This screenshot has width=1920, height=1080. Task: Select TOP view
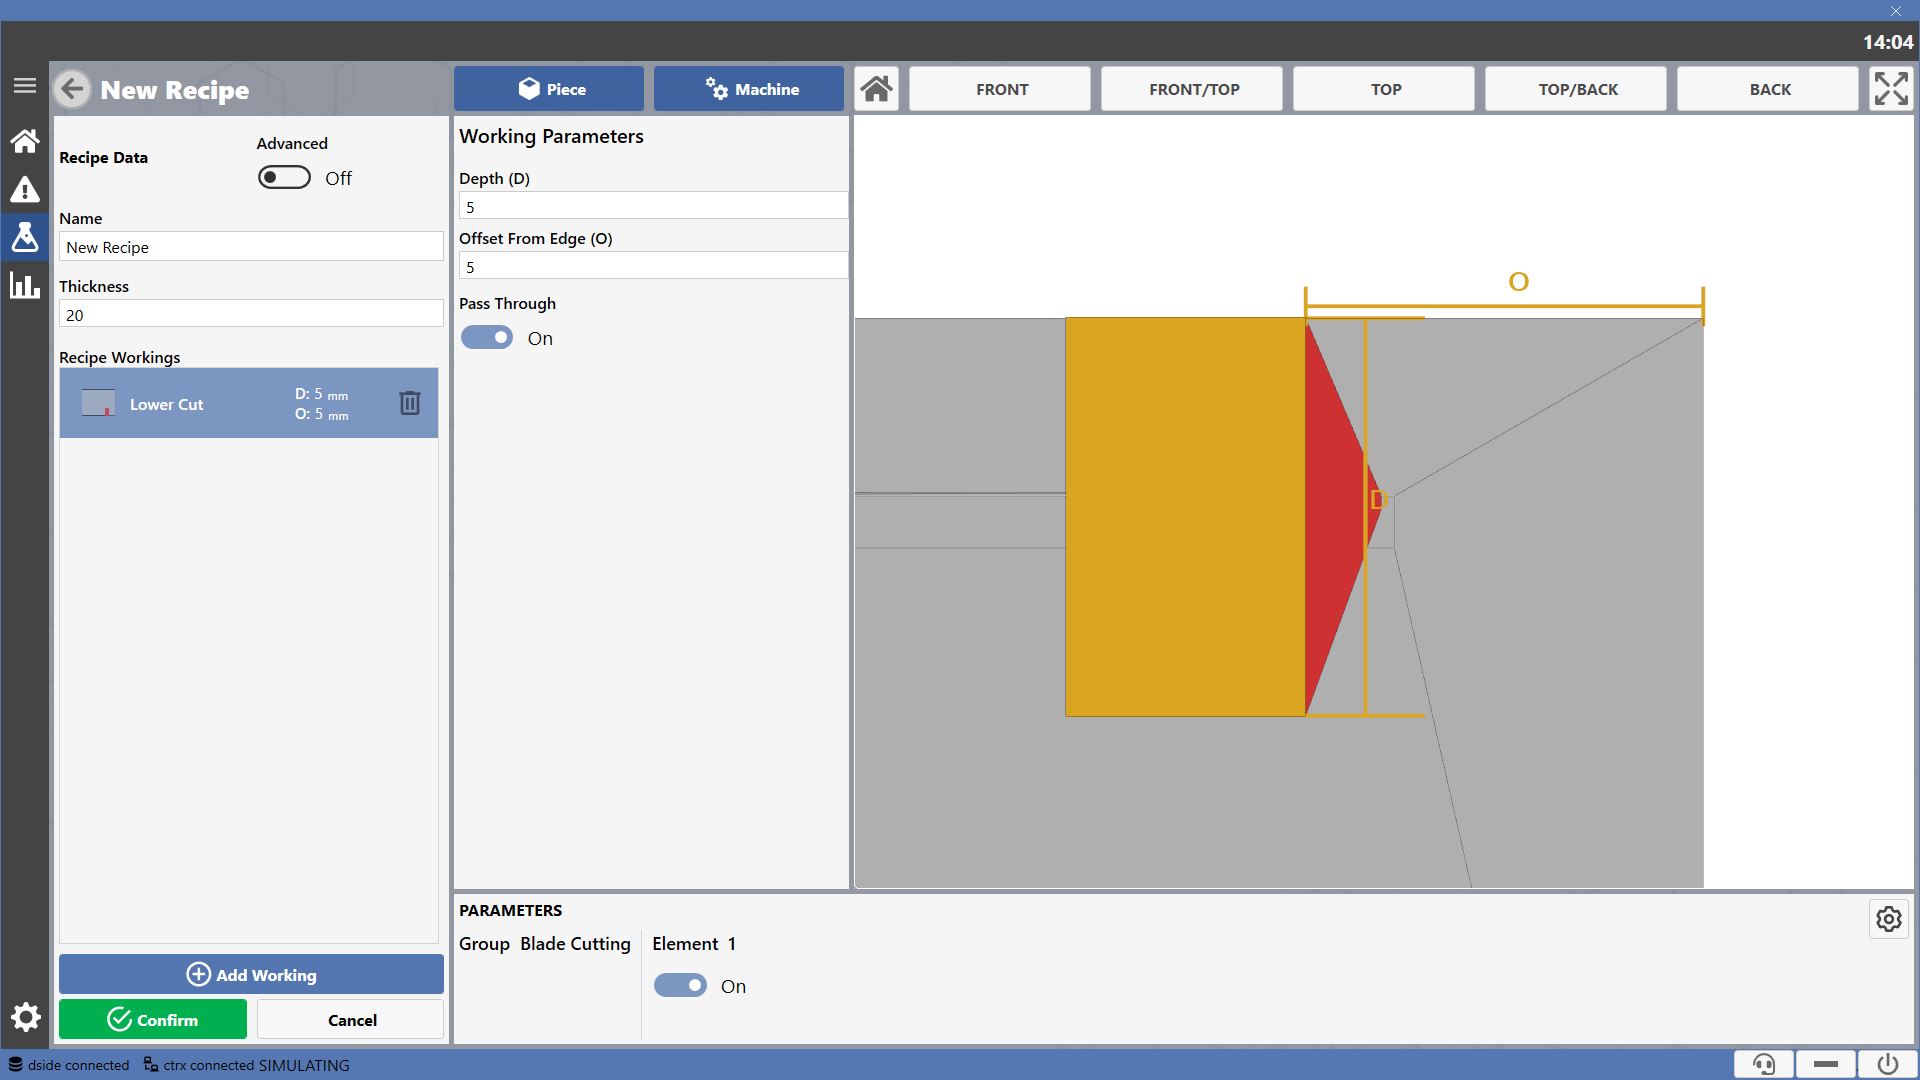point(1384,89)
